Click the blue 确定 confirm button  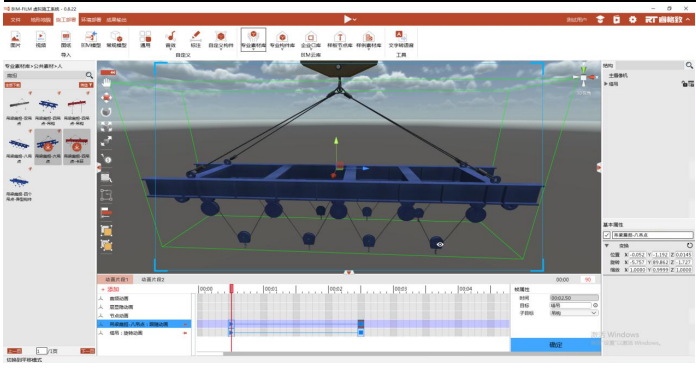(x=555, y=345)
